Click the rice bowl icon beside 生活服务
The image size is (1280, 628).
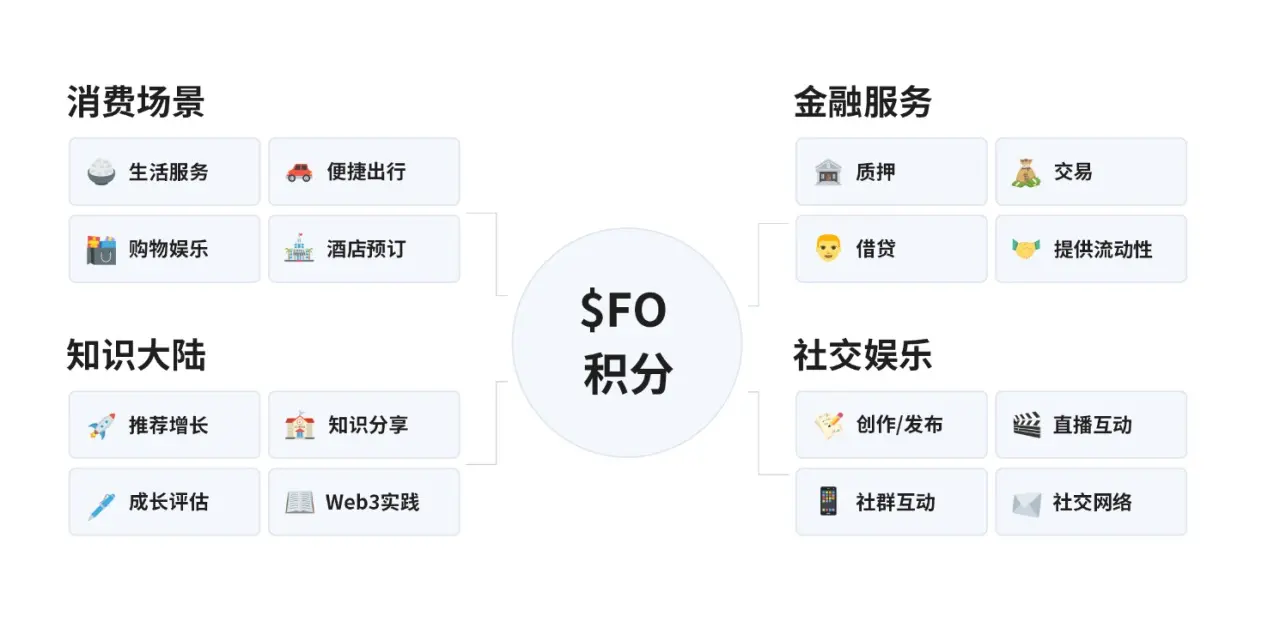click(101, 172)
